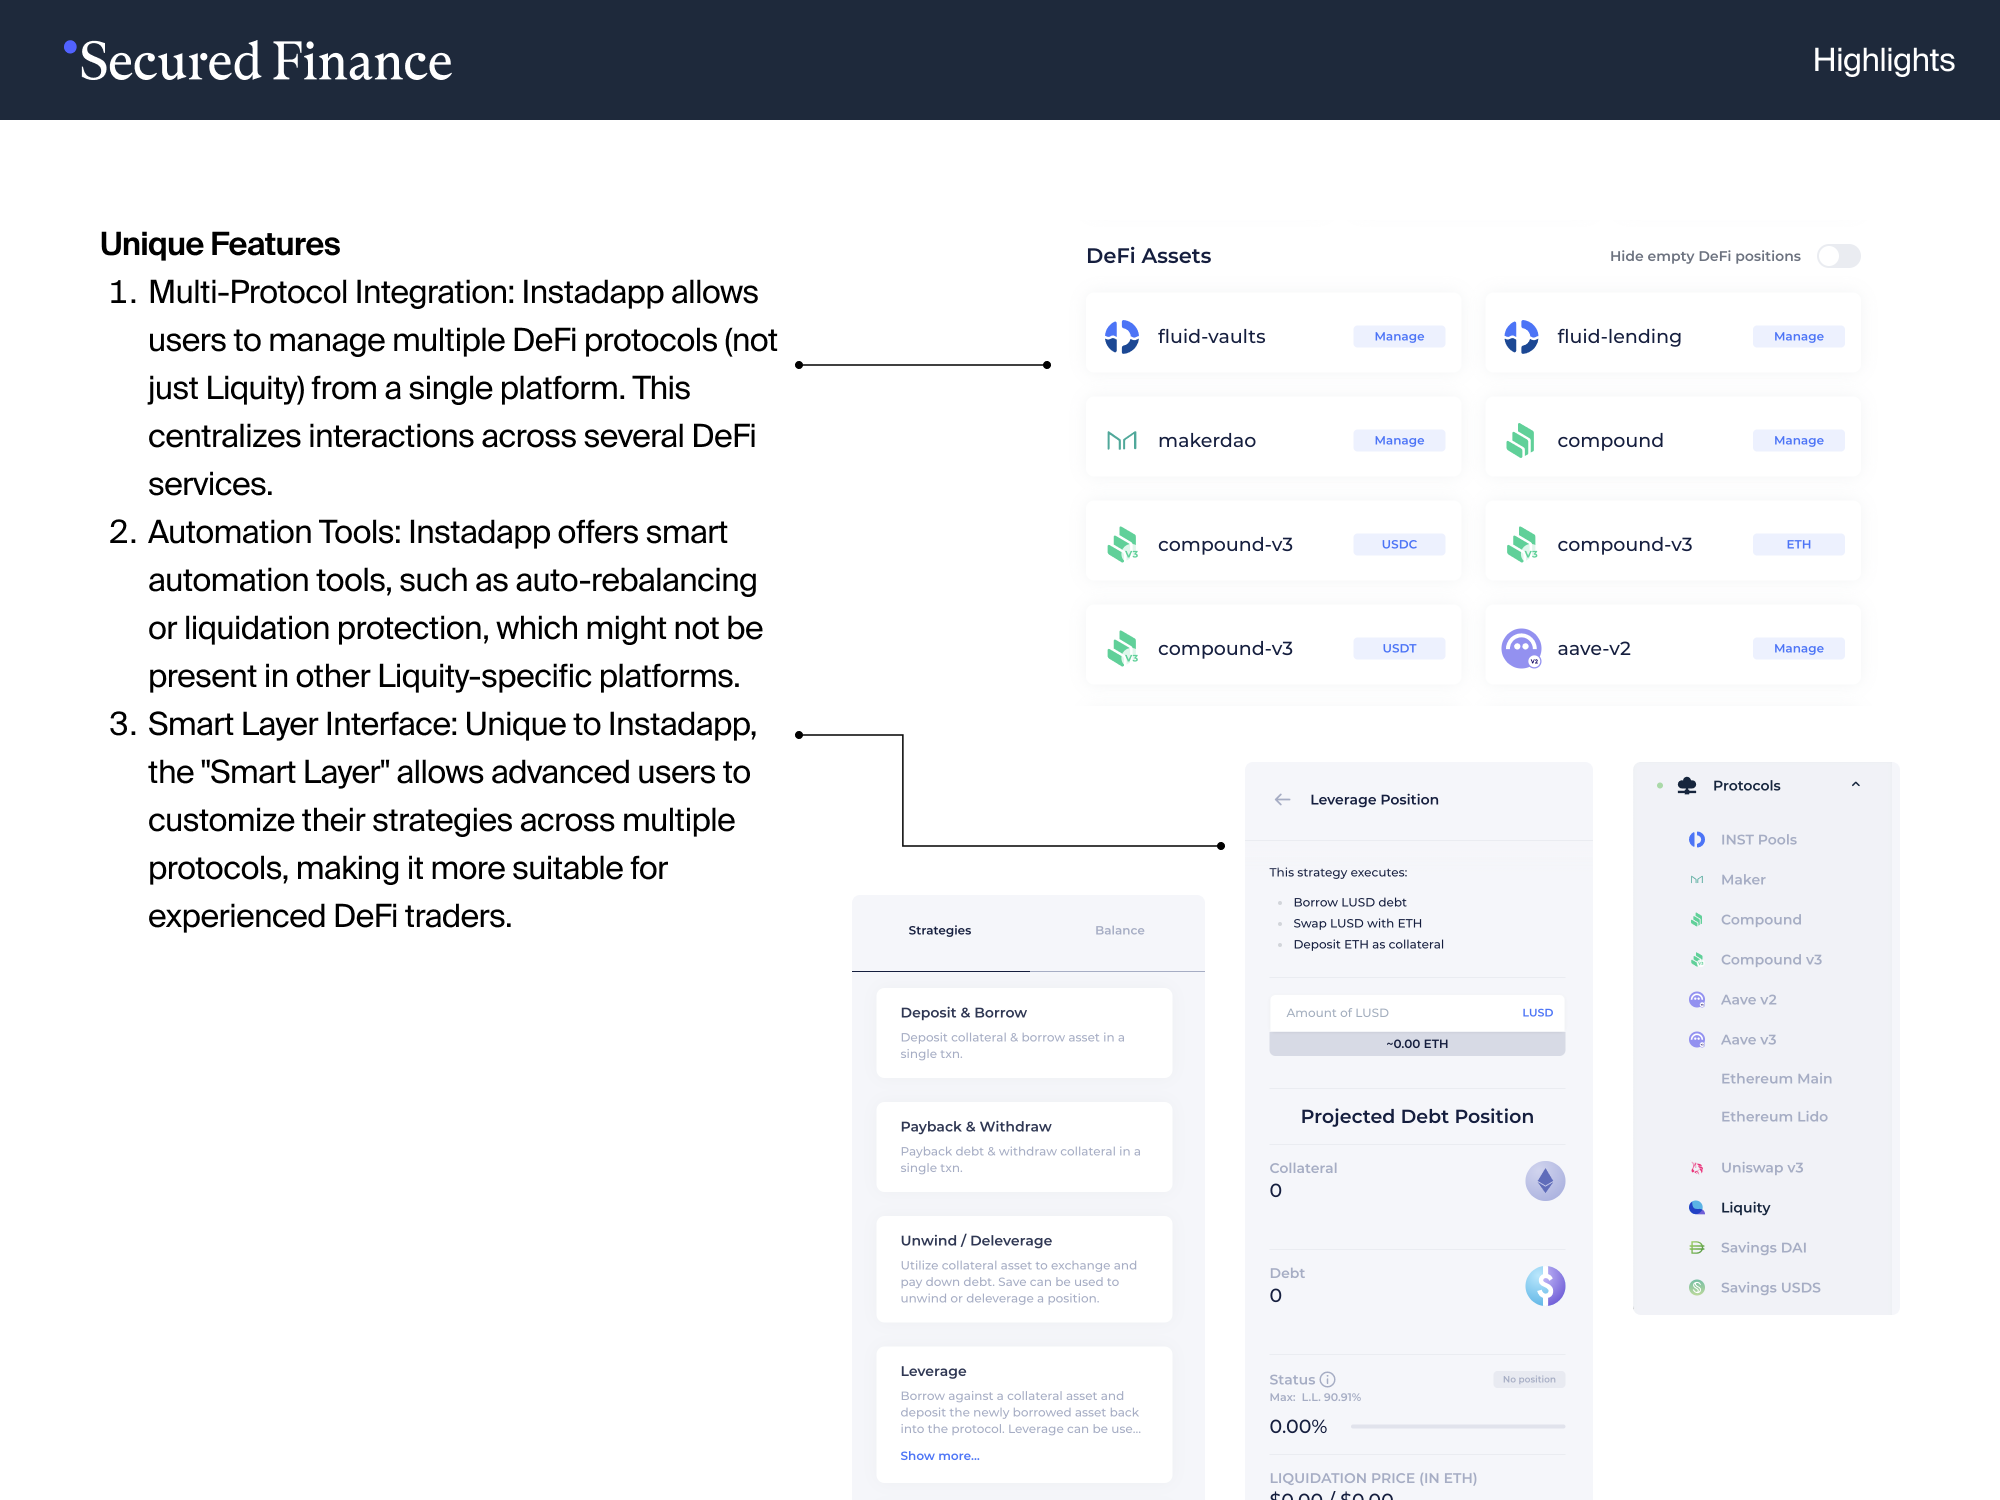The height and width of the screenshot is (1500, 2000).
Task: Click the Secured Finance logo
Action: (x=258, y=60)
